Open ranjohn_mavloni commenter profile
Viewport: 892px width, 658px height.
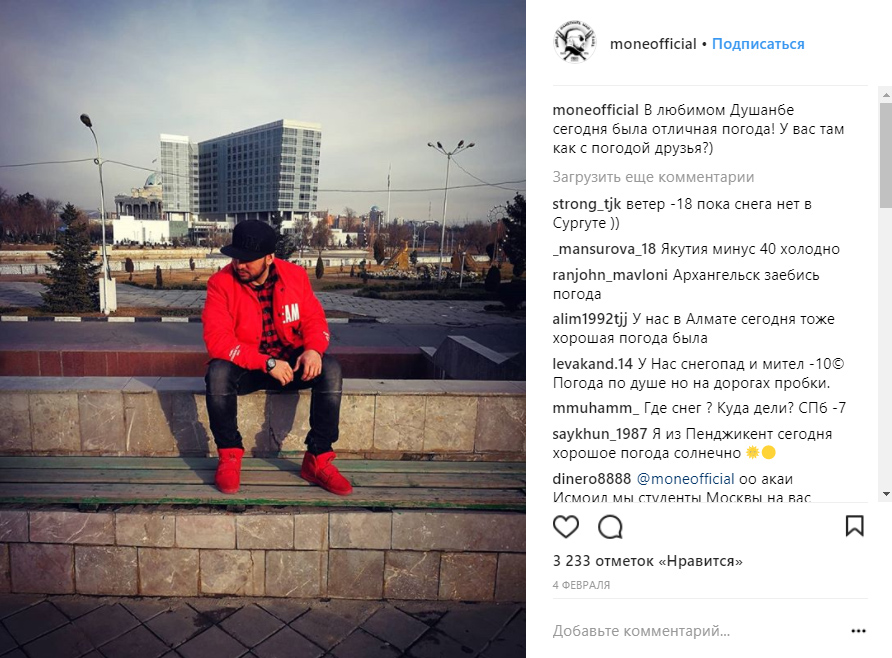pos(610,275)
